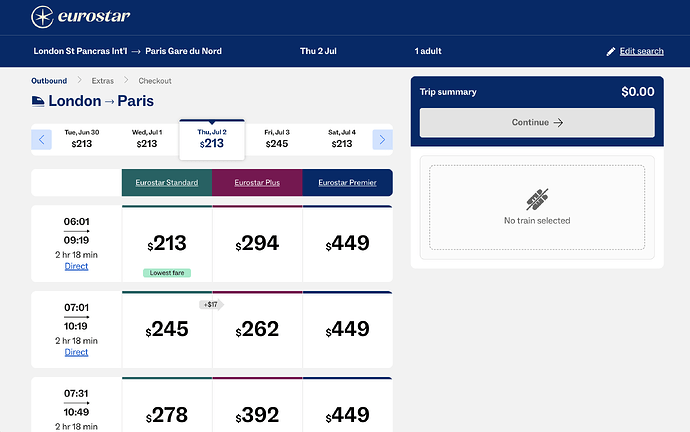Click the 10:19 arrival time
The image size is (690, 432).
(76, 326)
